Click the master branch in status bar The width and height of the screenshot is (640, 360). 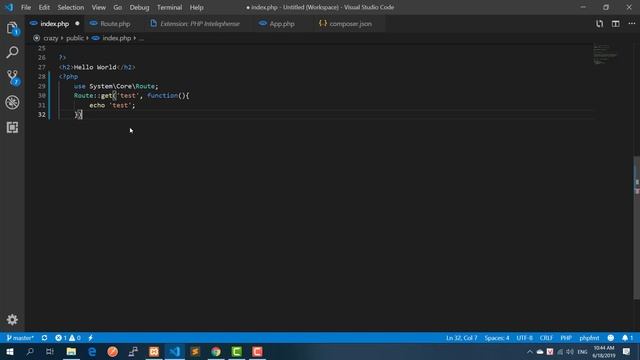[20, 338]
